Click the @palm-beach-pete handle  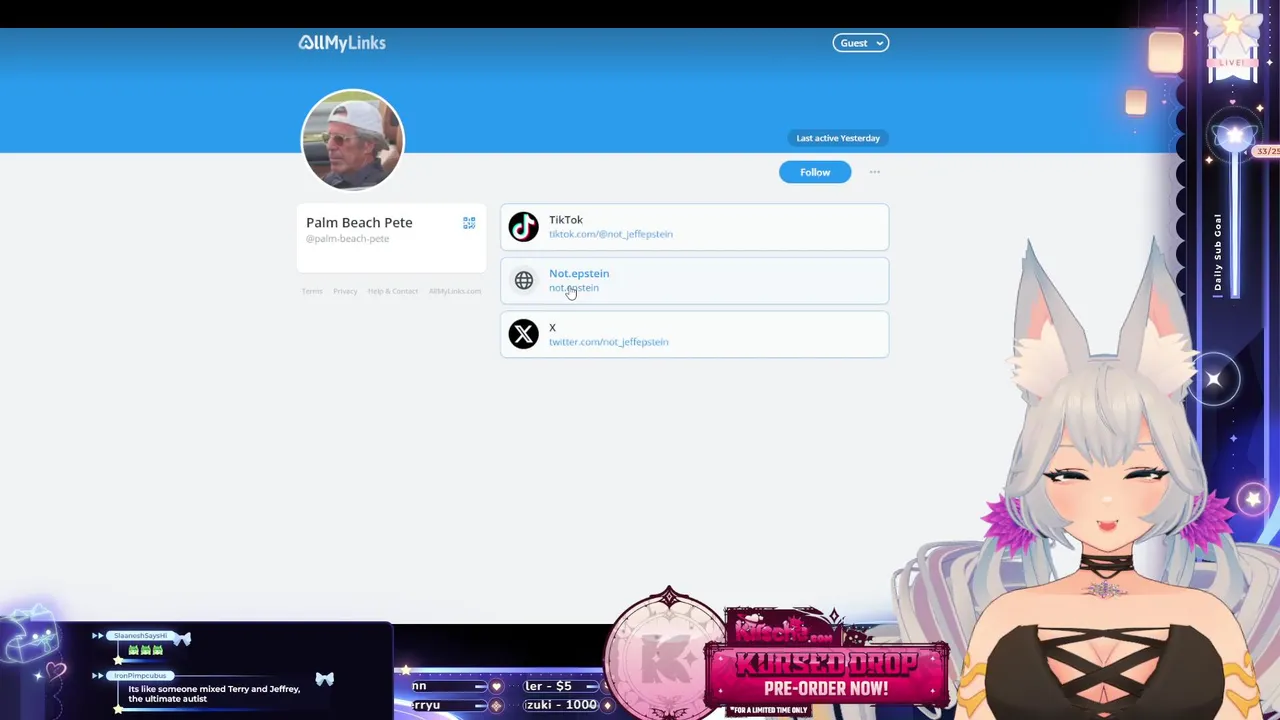(x=347, y=239)
